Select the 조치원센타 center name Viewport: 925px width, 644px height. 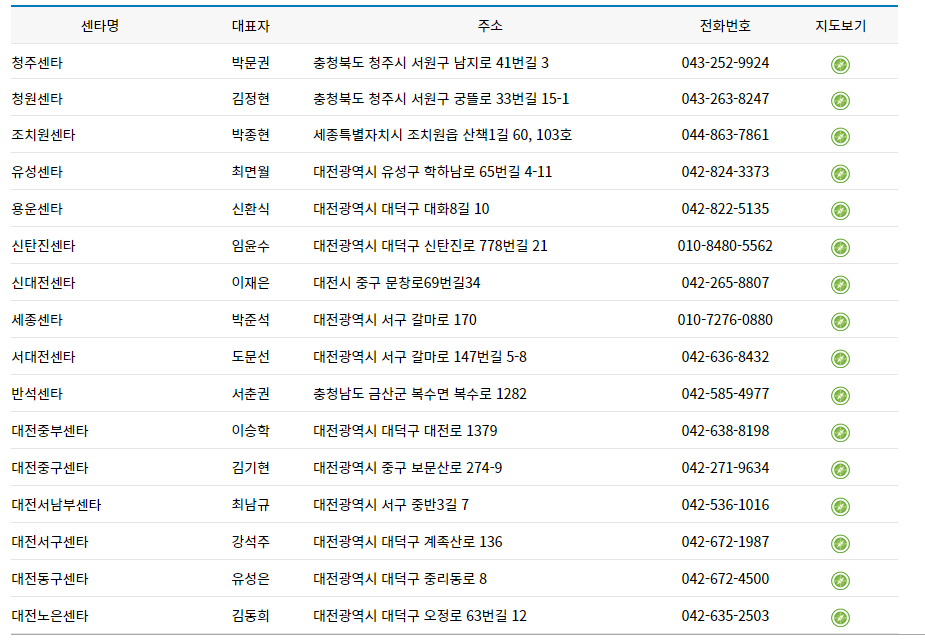click(44, 134)
